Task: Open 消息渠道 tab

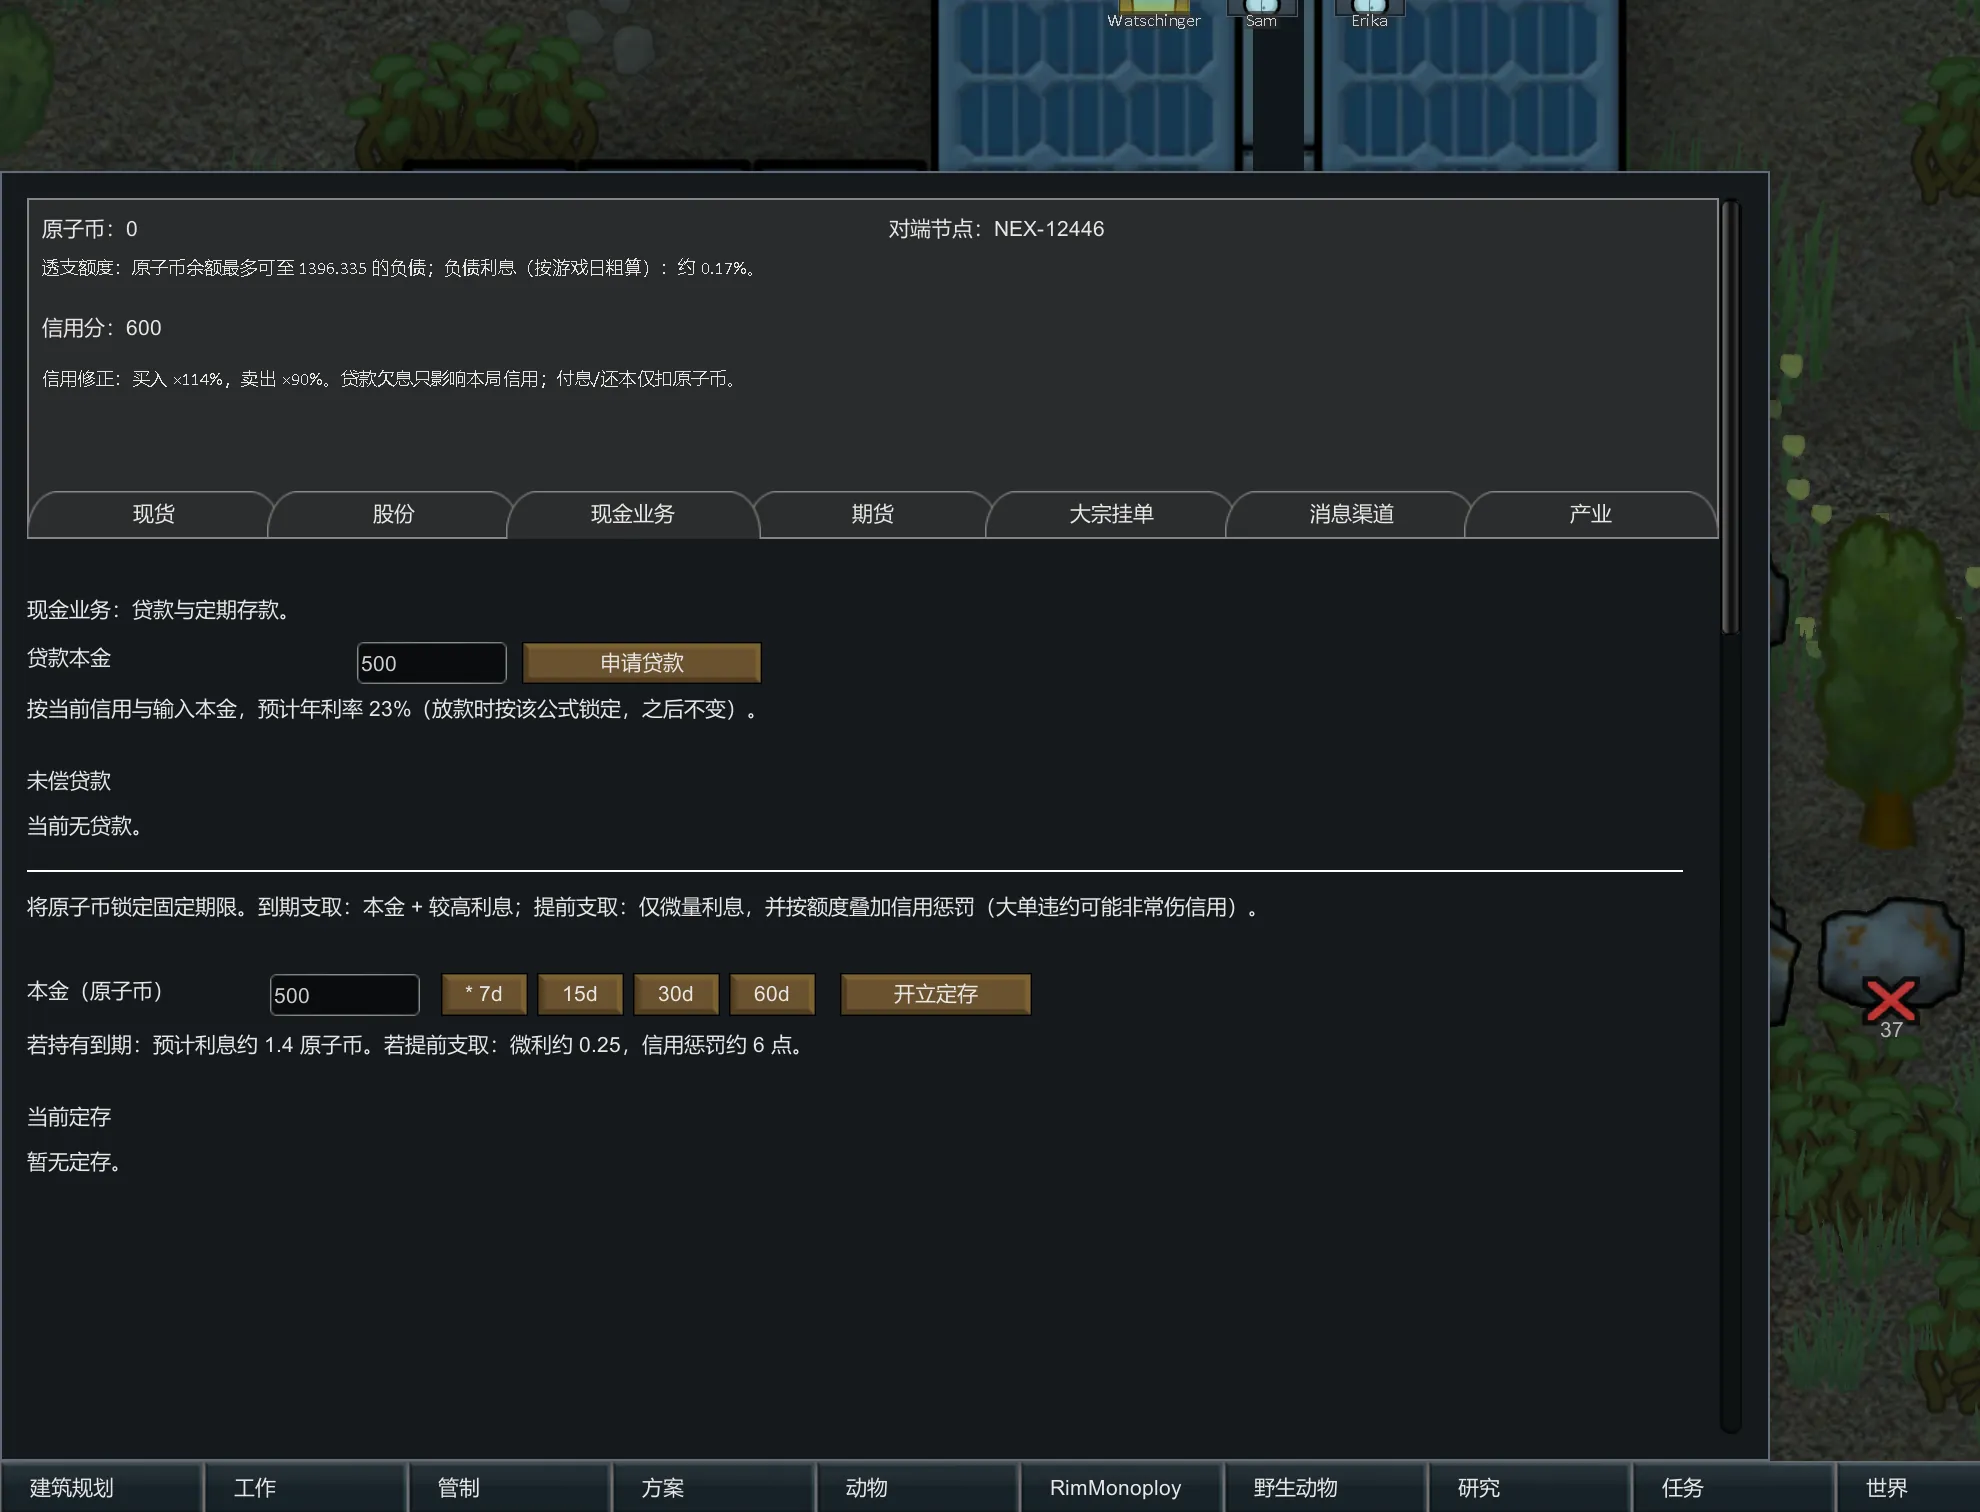Action: pos(1351,514)
